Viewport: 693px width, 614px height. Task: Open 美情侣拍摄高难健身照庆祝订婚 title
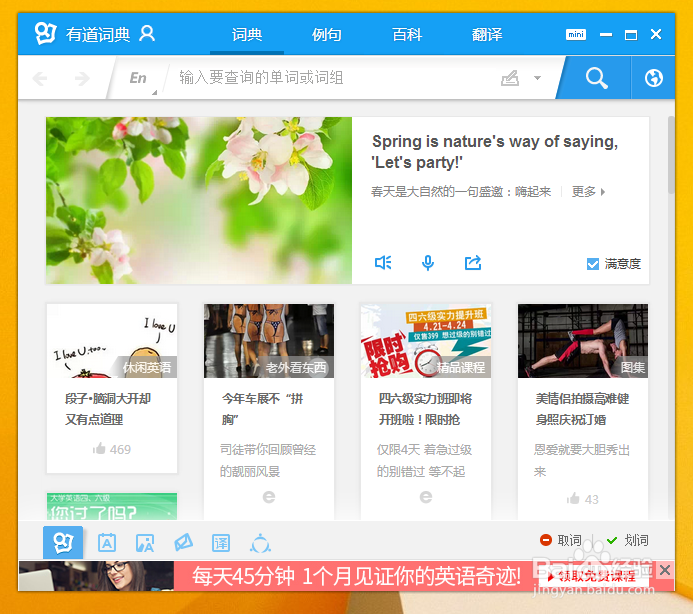[582, 409]
